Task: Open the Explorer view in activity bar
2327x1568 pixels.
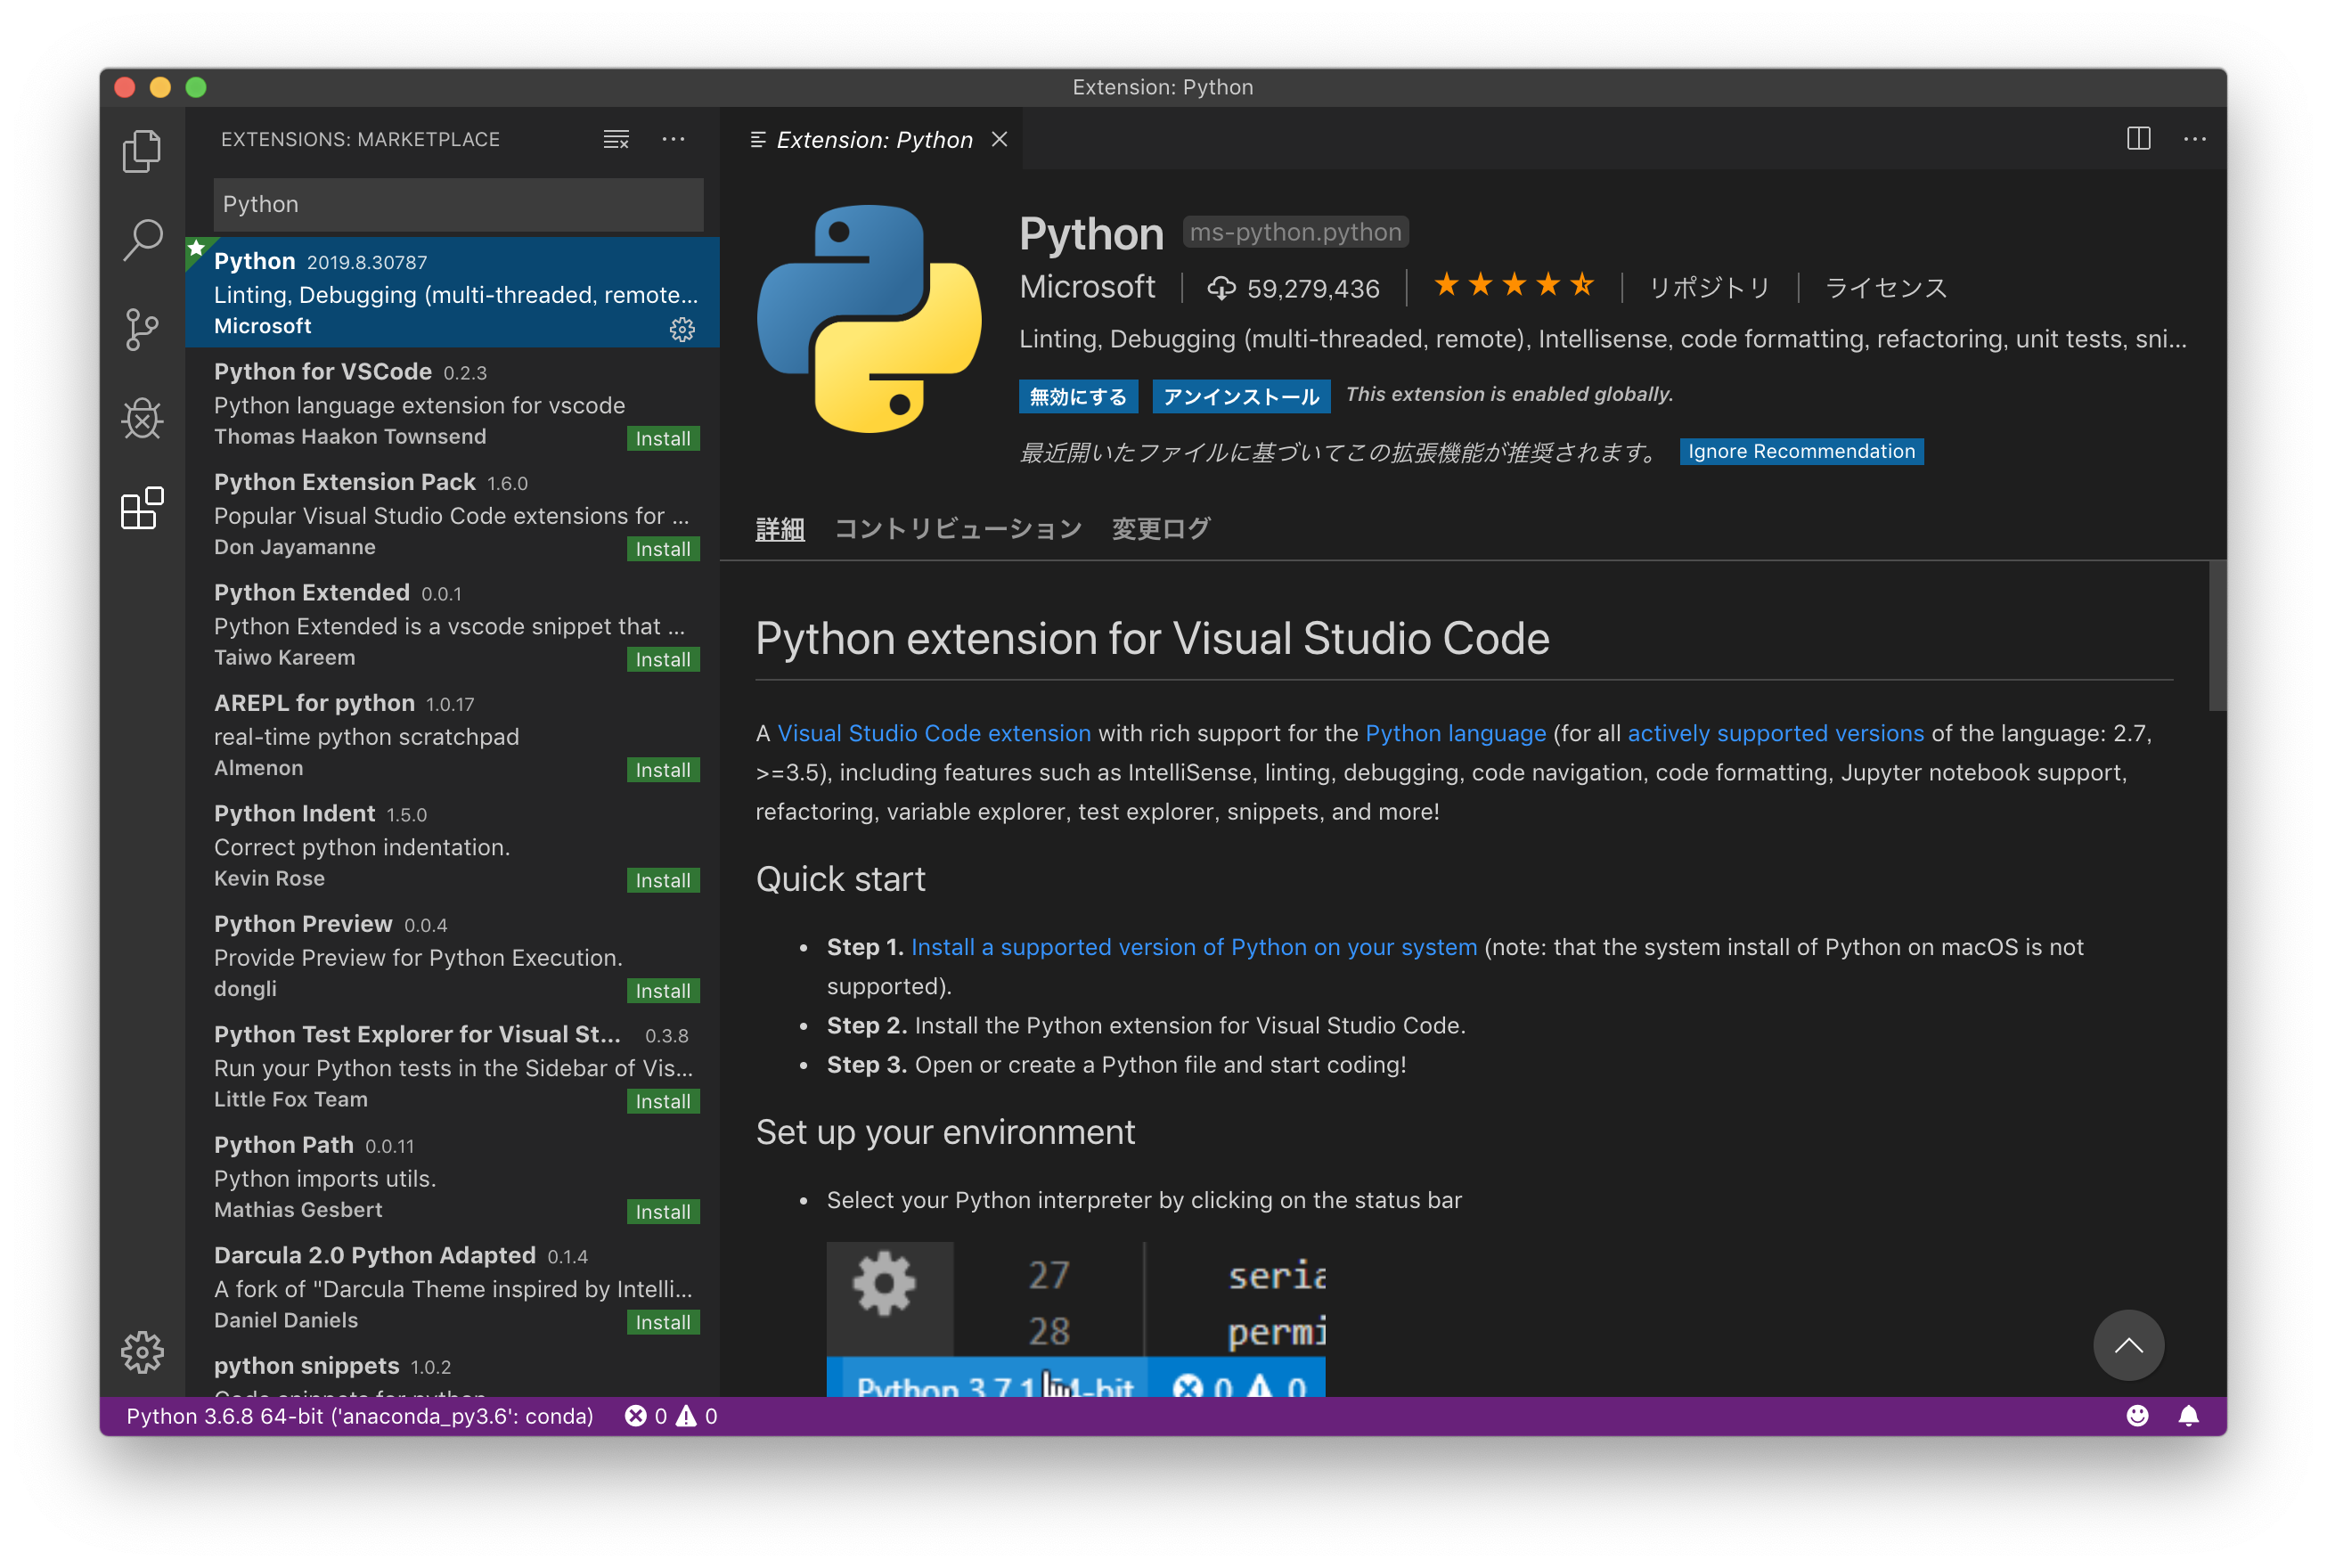Action: (x=141, y=151)
